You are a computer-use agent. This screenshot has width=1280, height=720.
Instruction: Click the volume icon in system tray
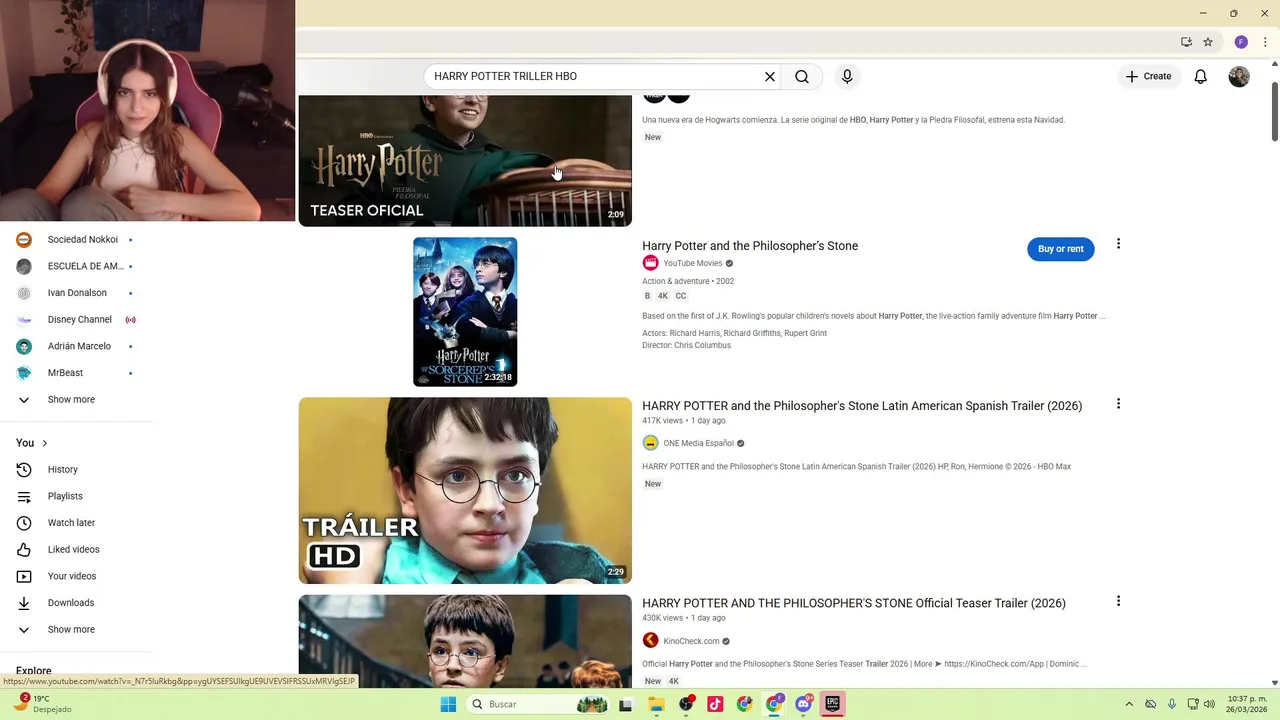click(1210, 704)
